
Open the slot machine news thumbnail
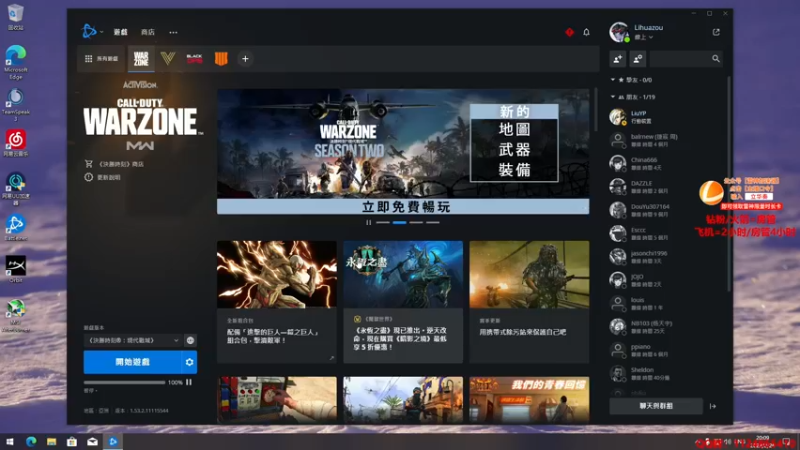point(277,400)
